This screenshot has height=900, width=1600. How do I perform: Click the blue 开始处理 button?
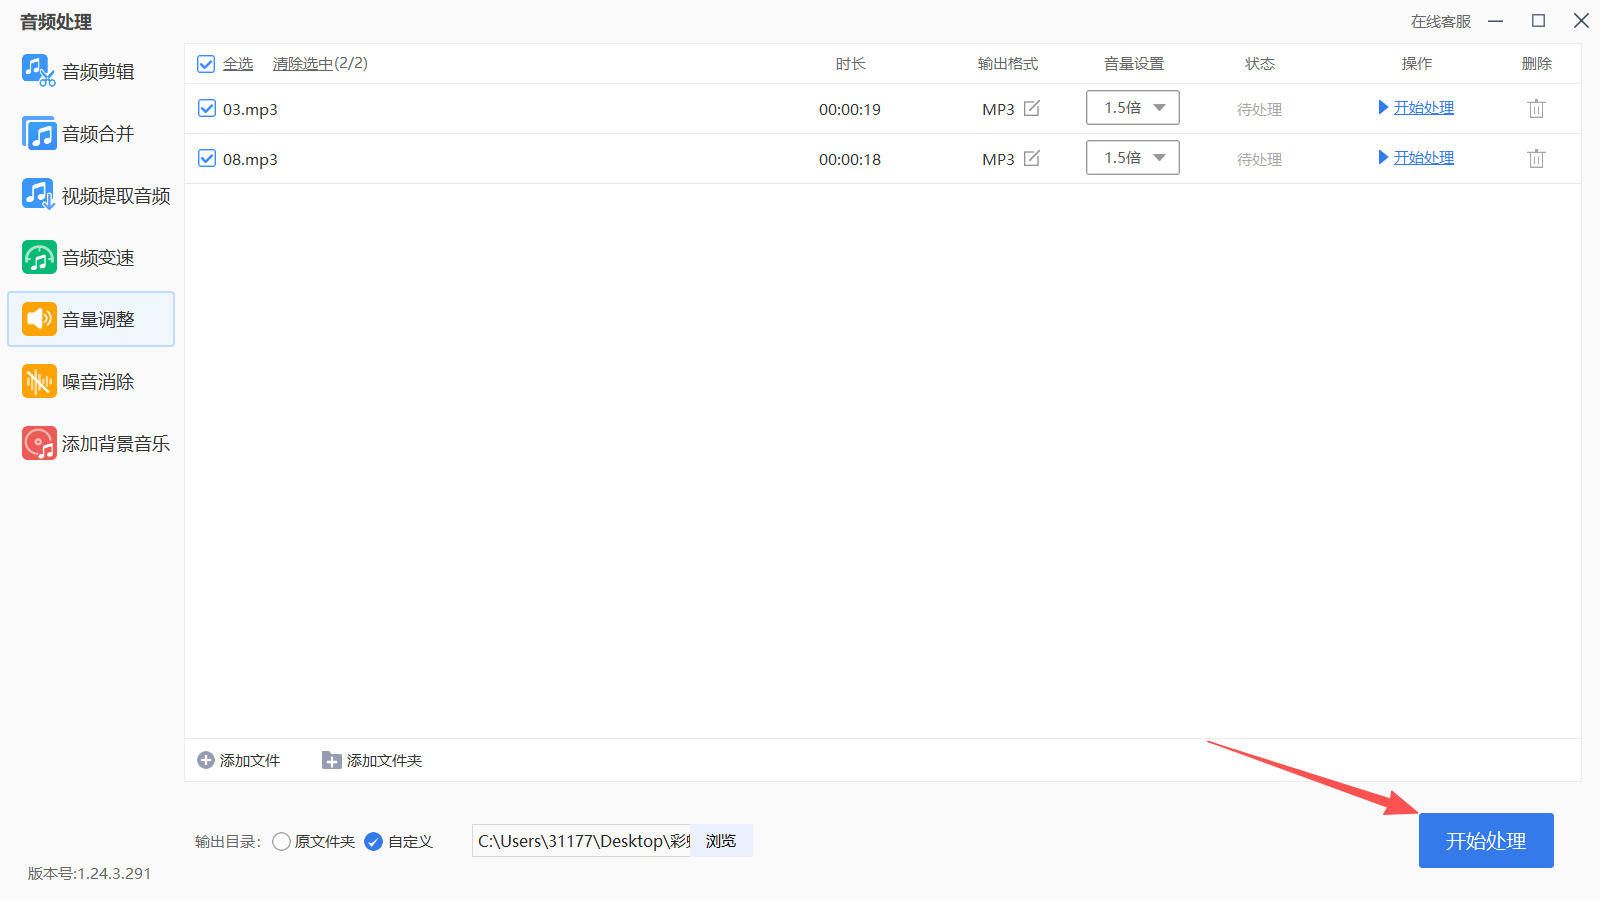1486,840
